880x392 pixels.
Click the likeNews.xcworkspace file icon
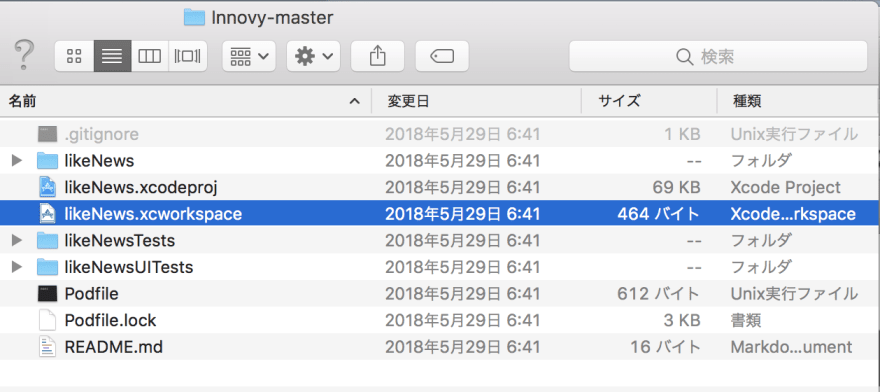[48, 213]
